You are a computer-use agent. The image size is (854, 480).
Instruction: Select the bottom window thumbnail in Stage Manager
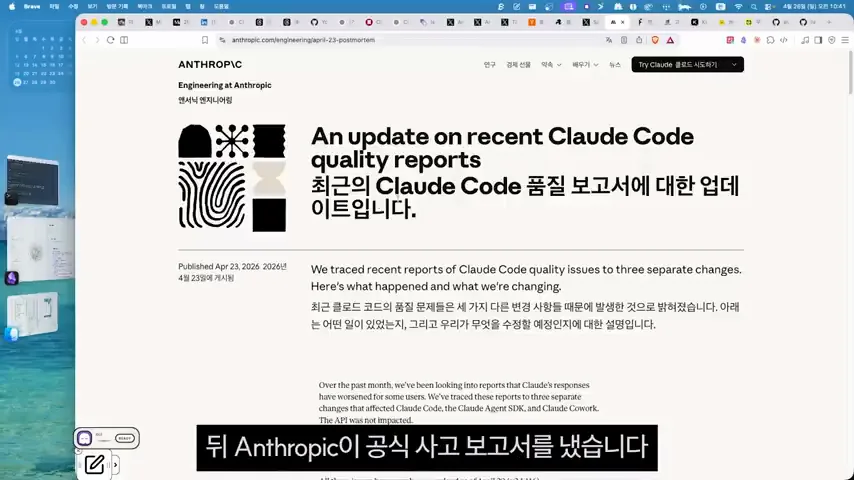(33, 314)
